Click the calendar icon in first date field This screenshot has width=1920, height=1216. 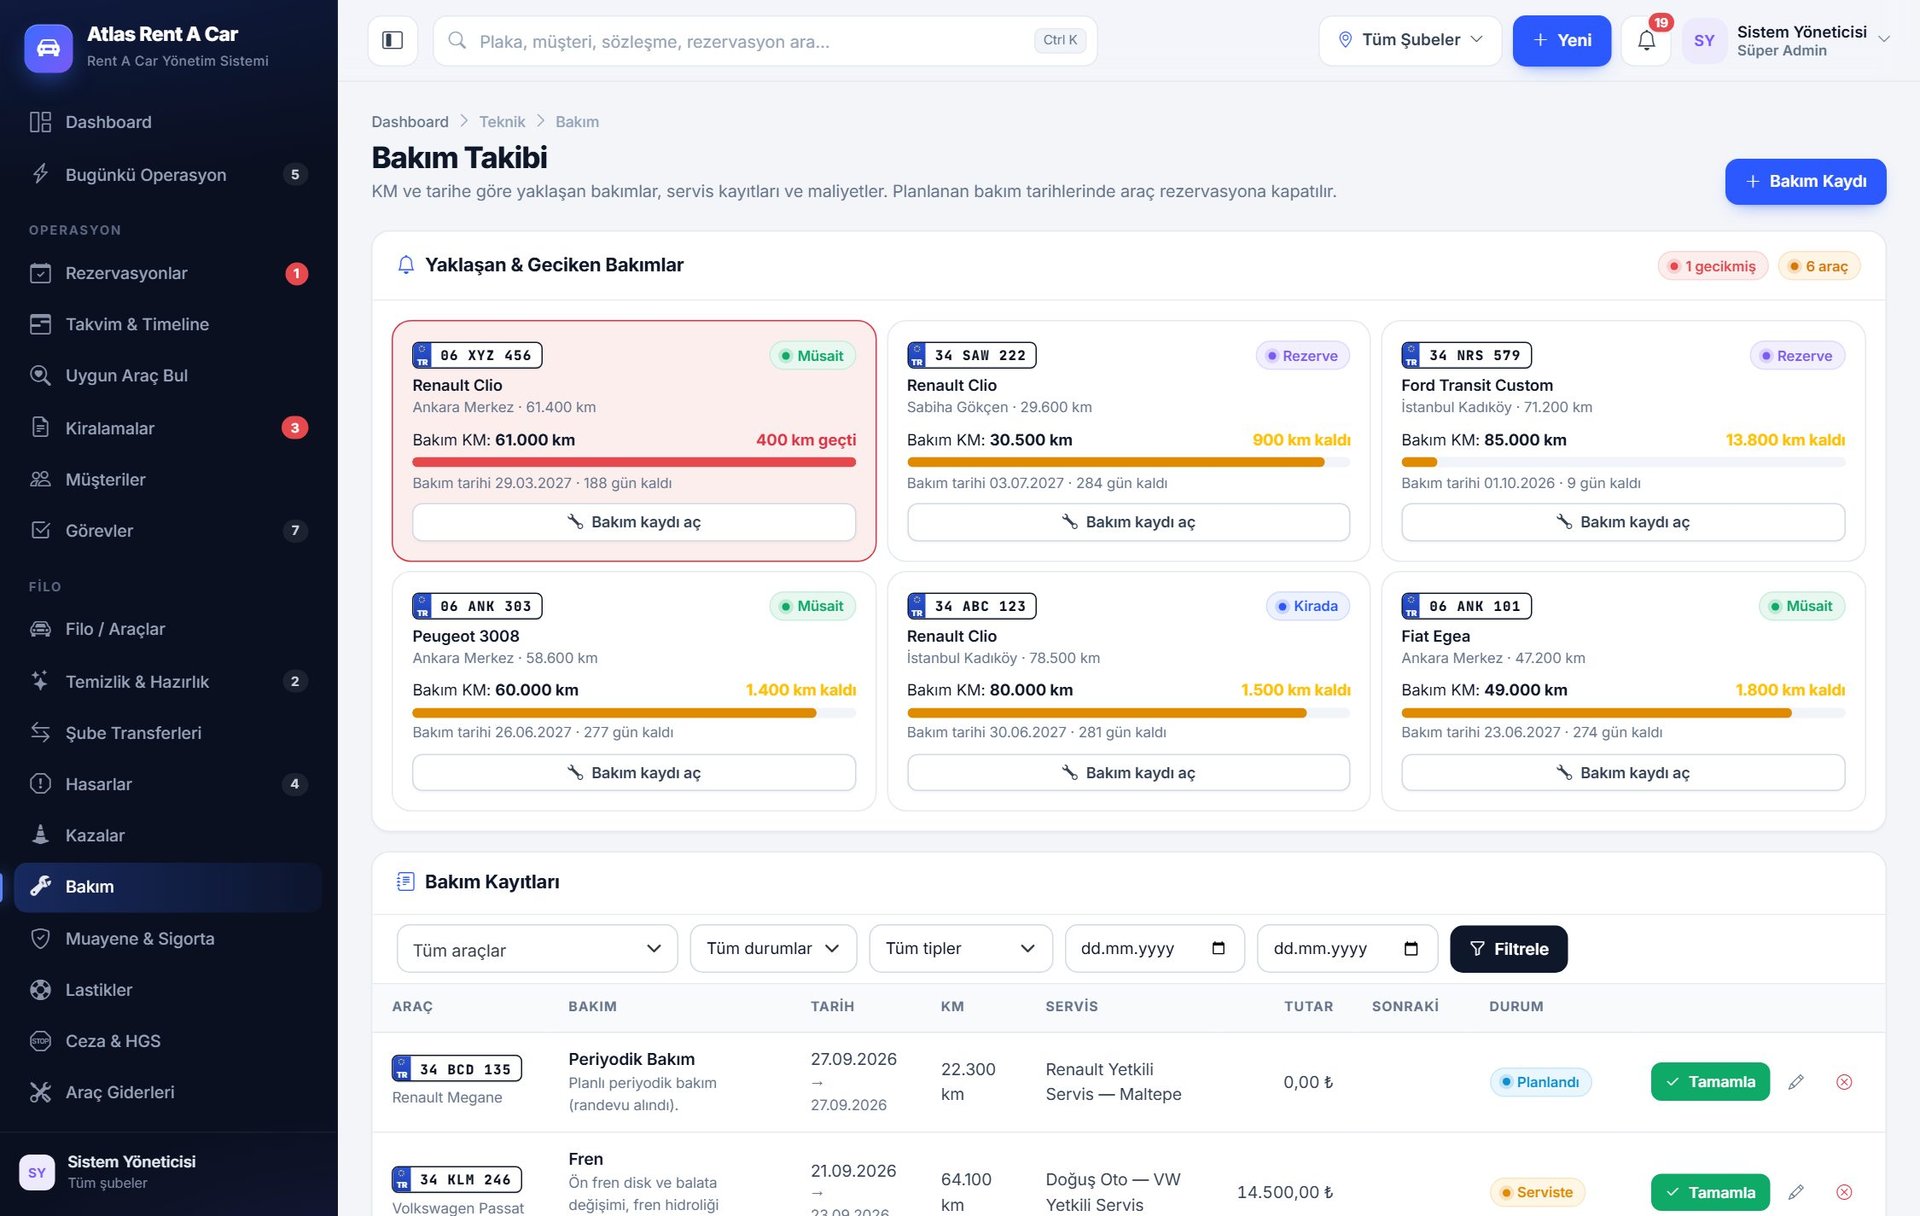pyautogui.click(x=1218, y=948)
